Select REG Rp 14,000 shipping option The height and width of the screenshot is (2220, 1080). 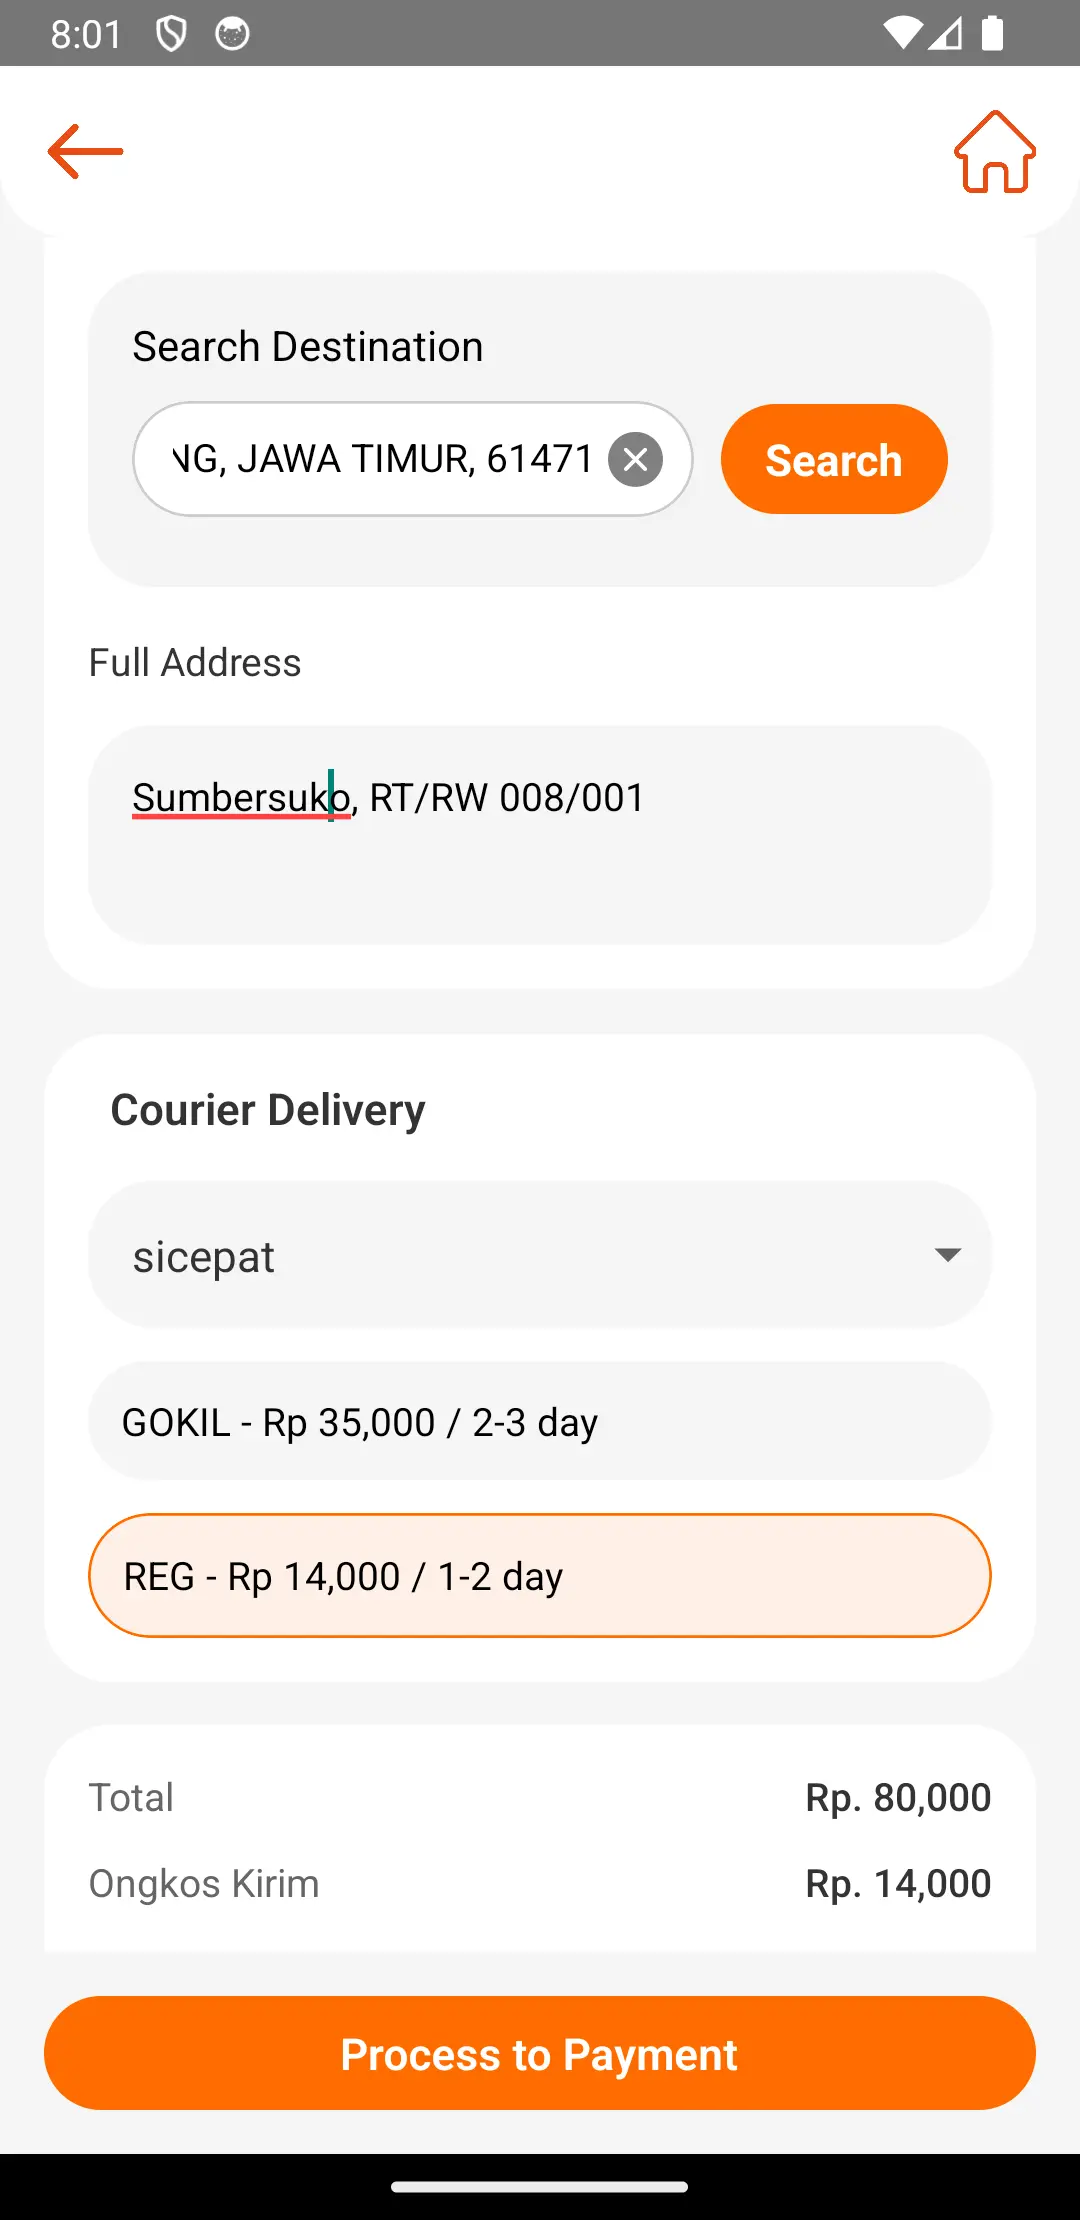[x=540, y=1576]
